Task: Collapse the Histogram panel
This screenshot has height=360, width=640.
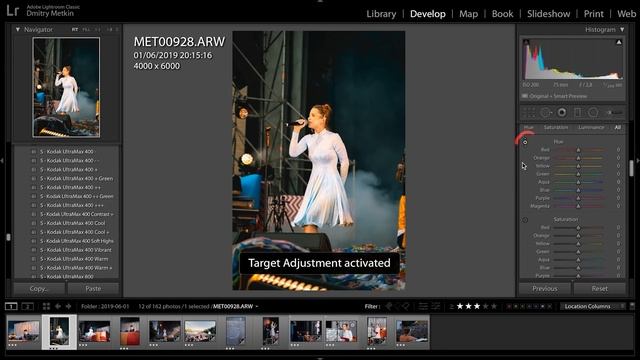Action: click(x=622, y=29)
